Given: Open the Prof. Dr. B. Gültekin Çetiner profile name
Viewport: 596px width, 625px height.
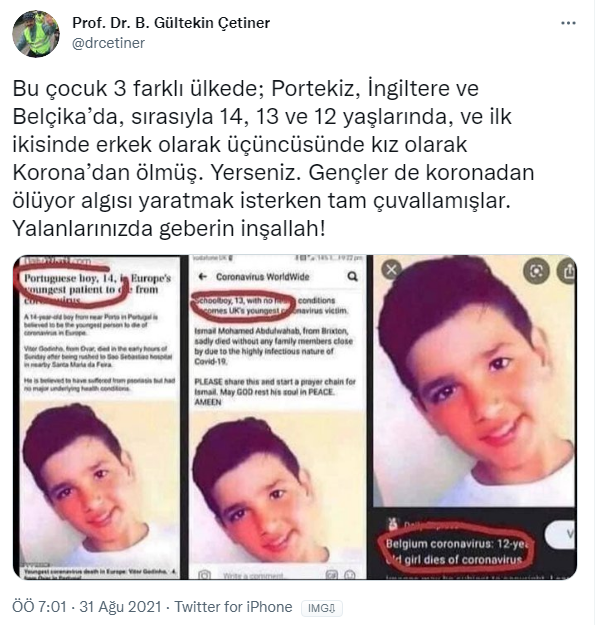Looking at the screenshot, I should click(171, 23).
